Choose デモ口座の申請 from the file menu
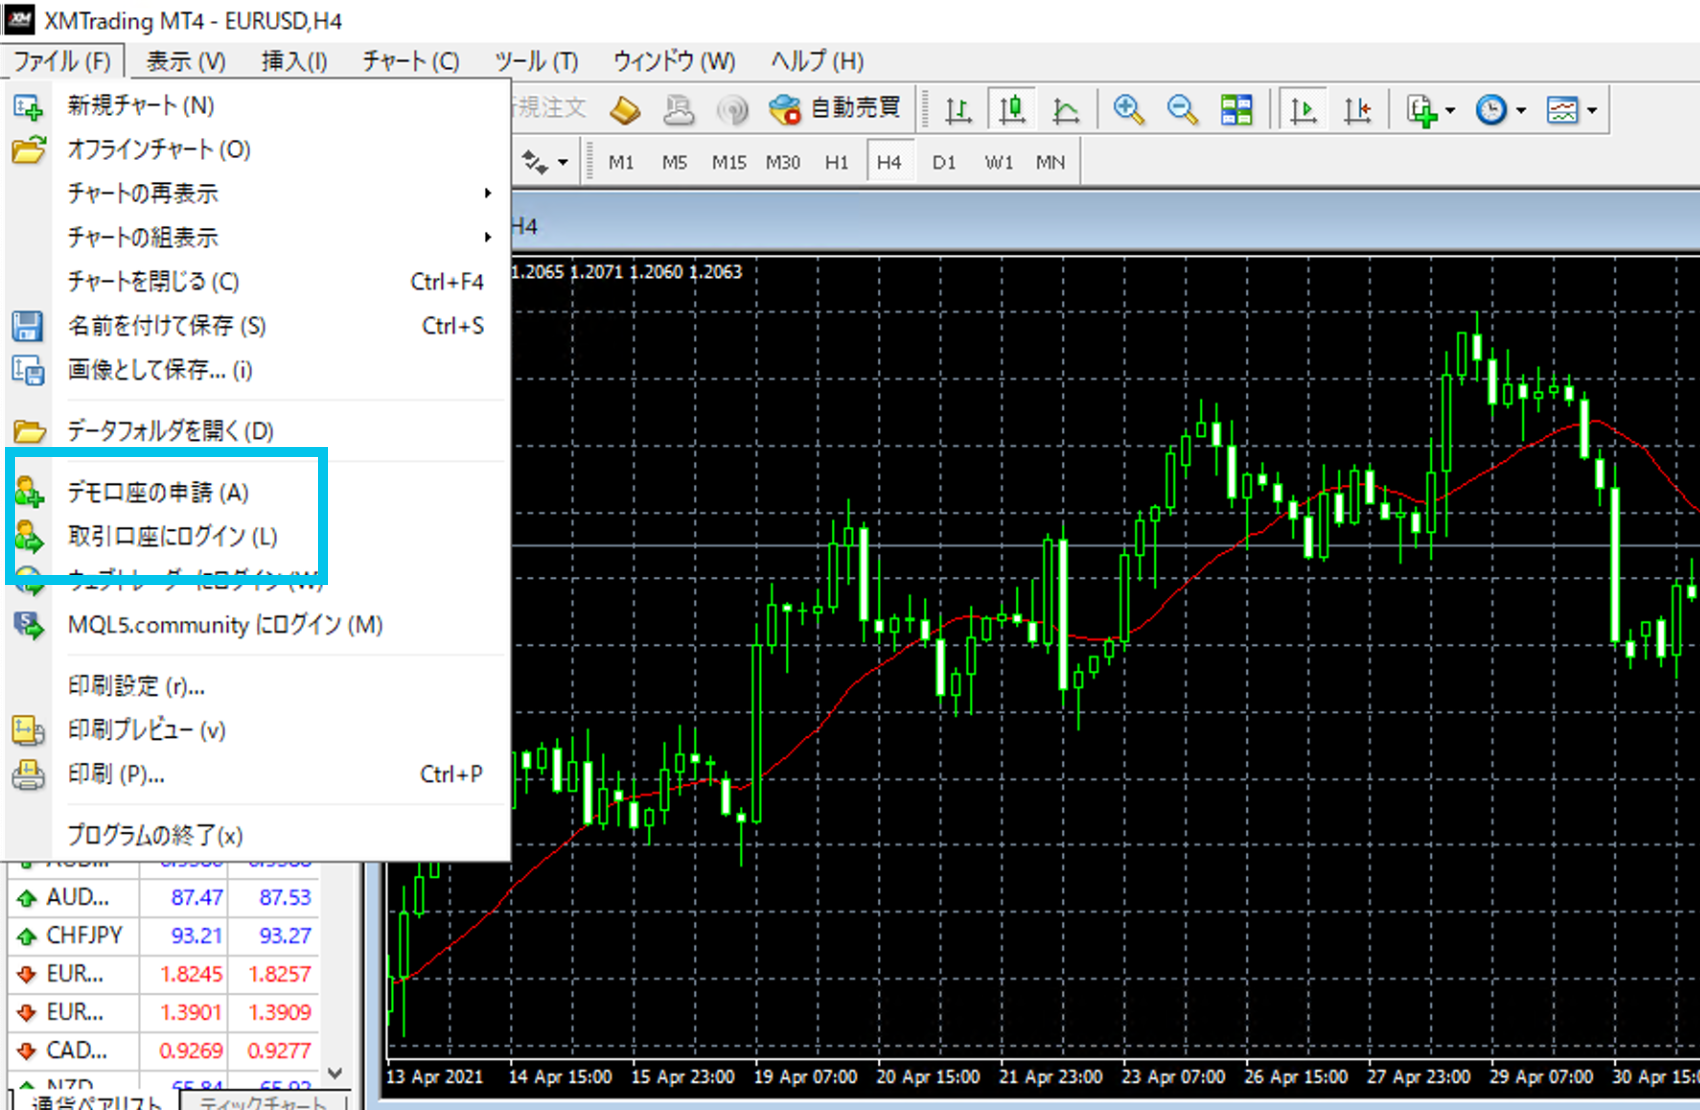This screenshot has height=1110, width=1700. click(x=158, y=492)
